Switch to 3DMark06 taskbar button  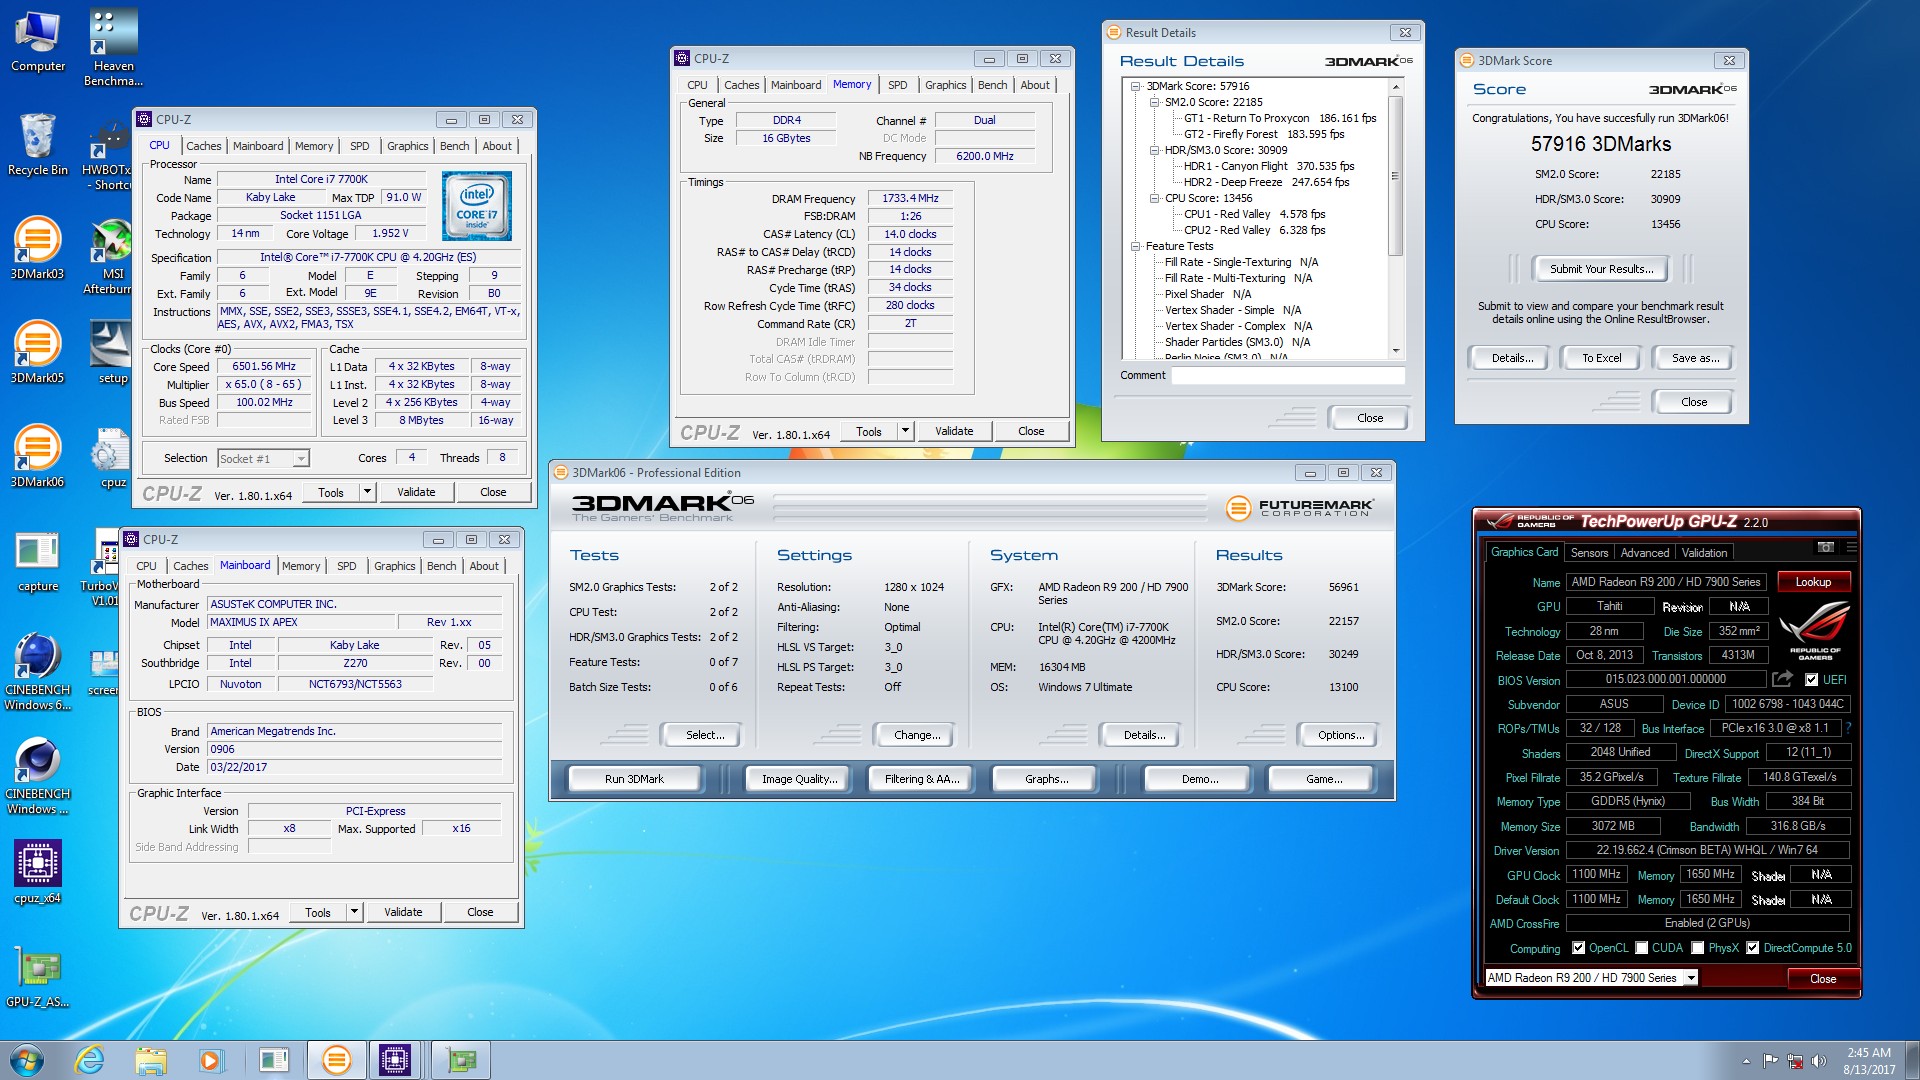click(x=336, y=1060)
